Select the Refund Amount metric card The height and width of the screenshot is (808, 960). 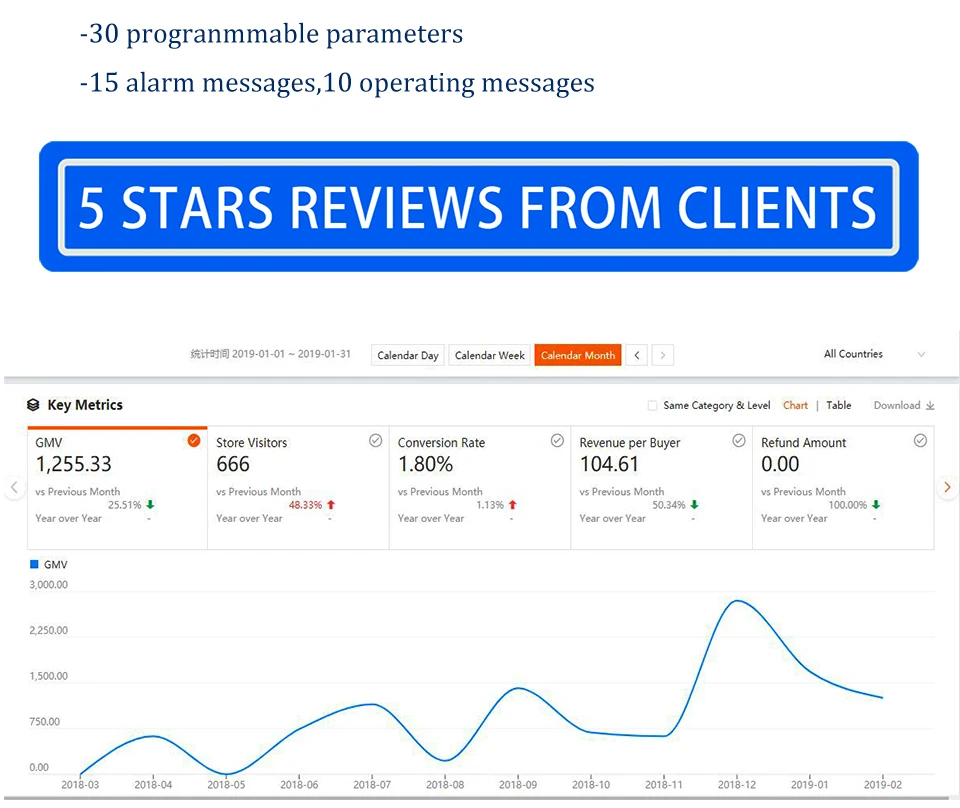click(x=844, y=488)
